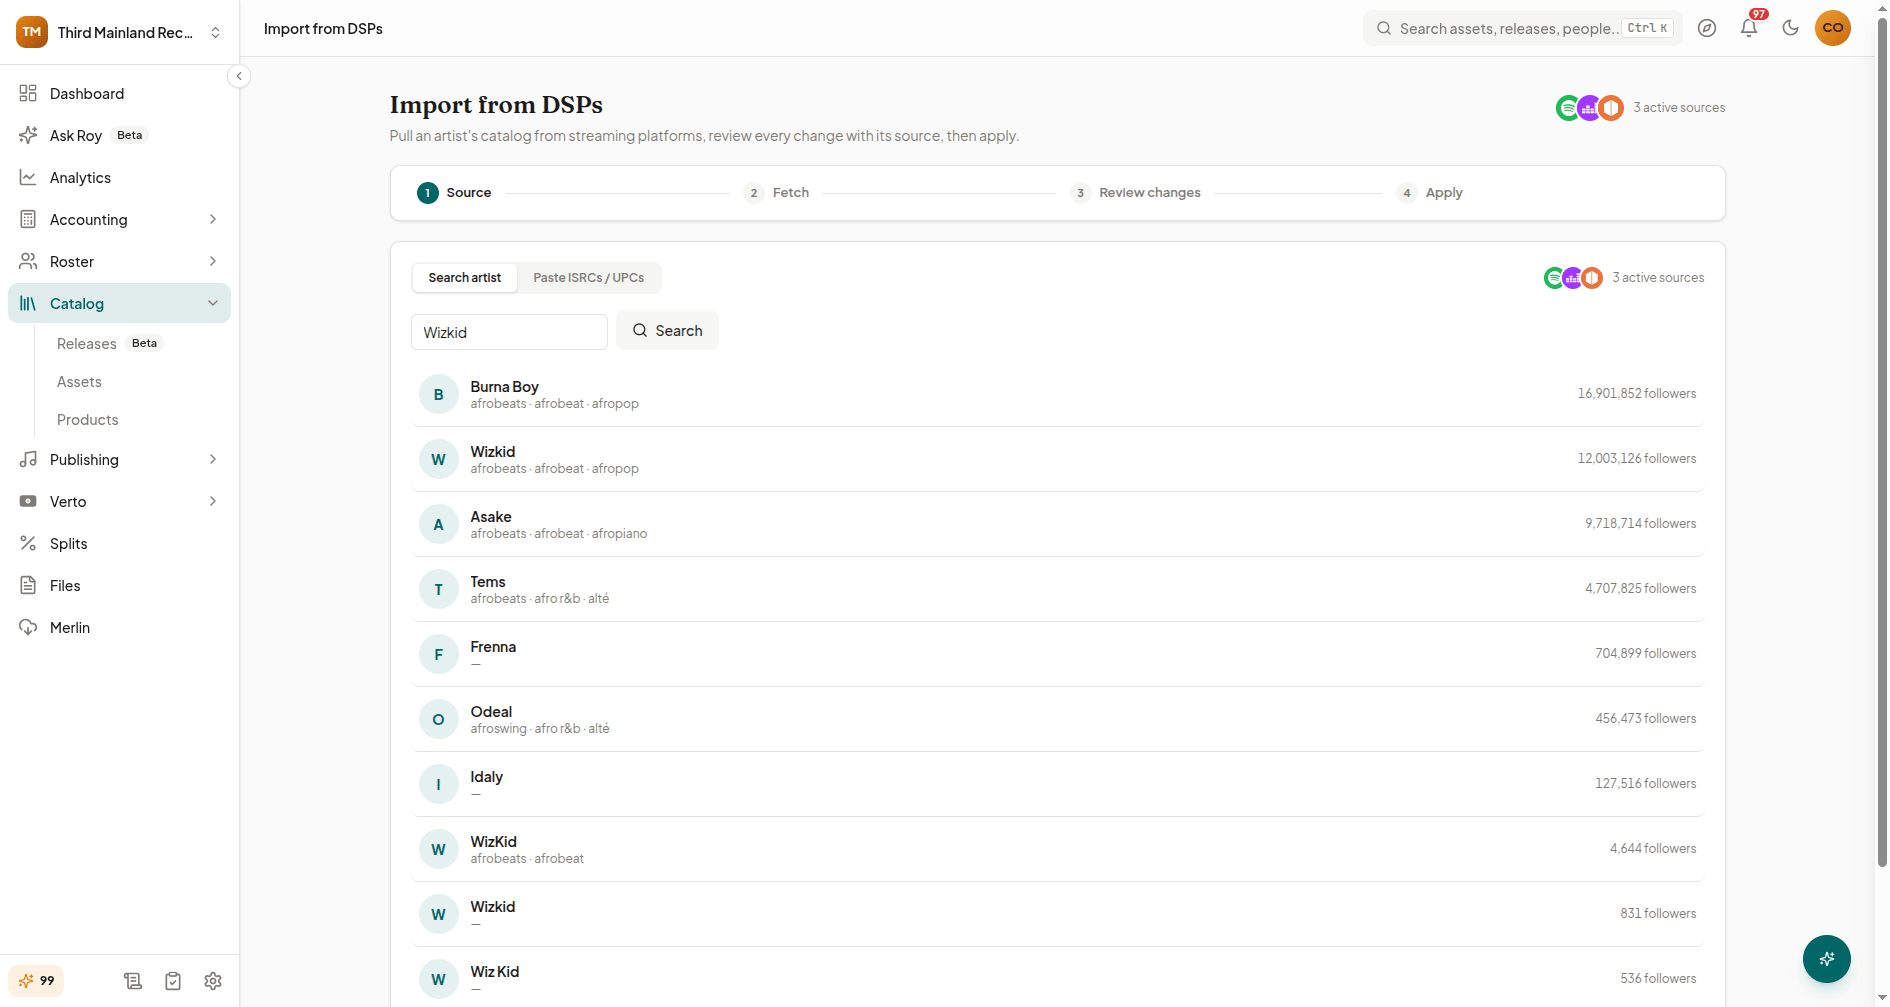This screenshot has height=1007, width=1890.
Task: Click header source icons beside 3 active sources
Action: [1590, 108]
